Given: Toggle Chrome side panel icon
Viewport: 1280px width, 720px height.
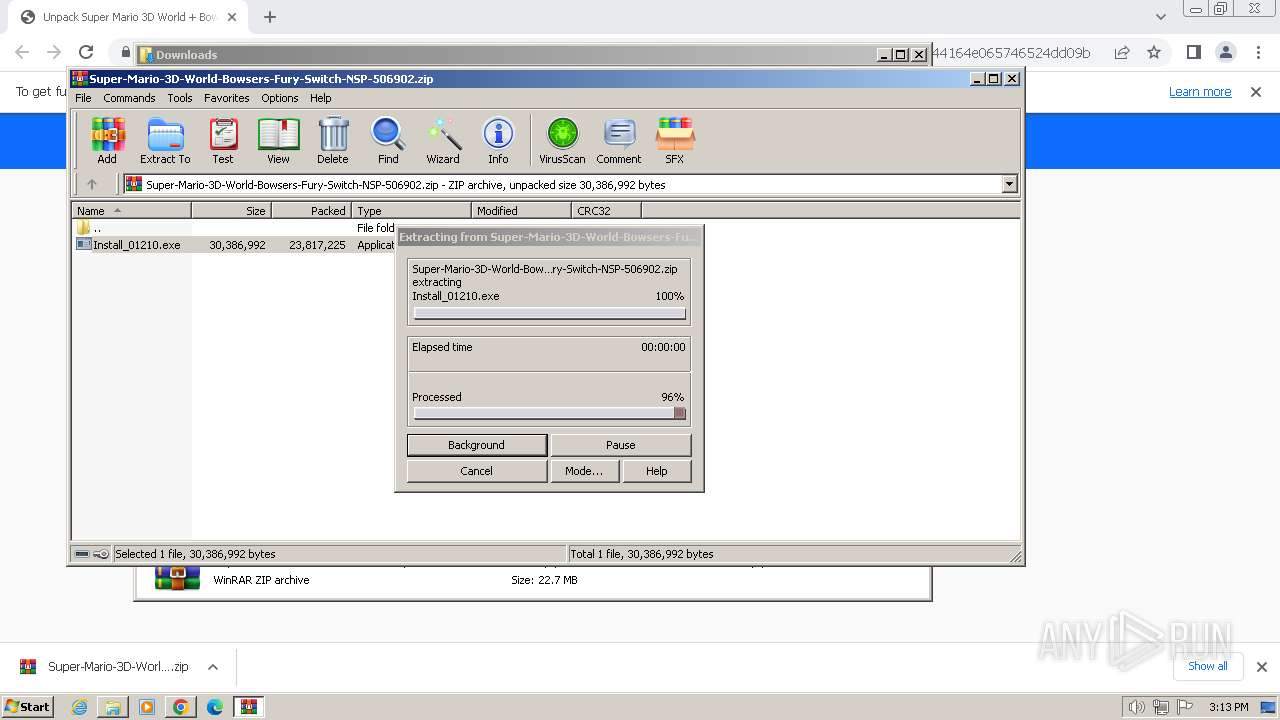Looking at the screenshot, I should click(x=1193, y=52).
